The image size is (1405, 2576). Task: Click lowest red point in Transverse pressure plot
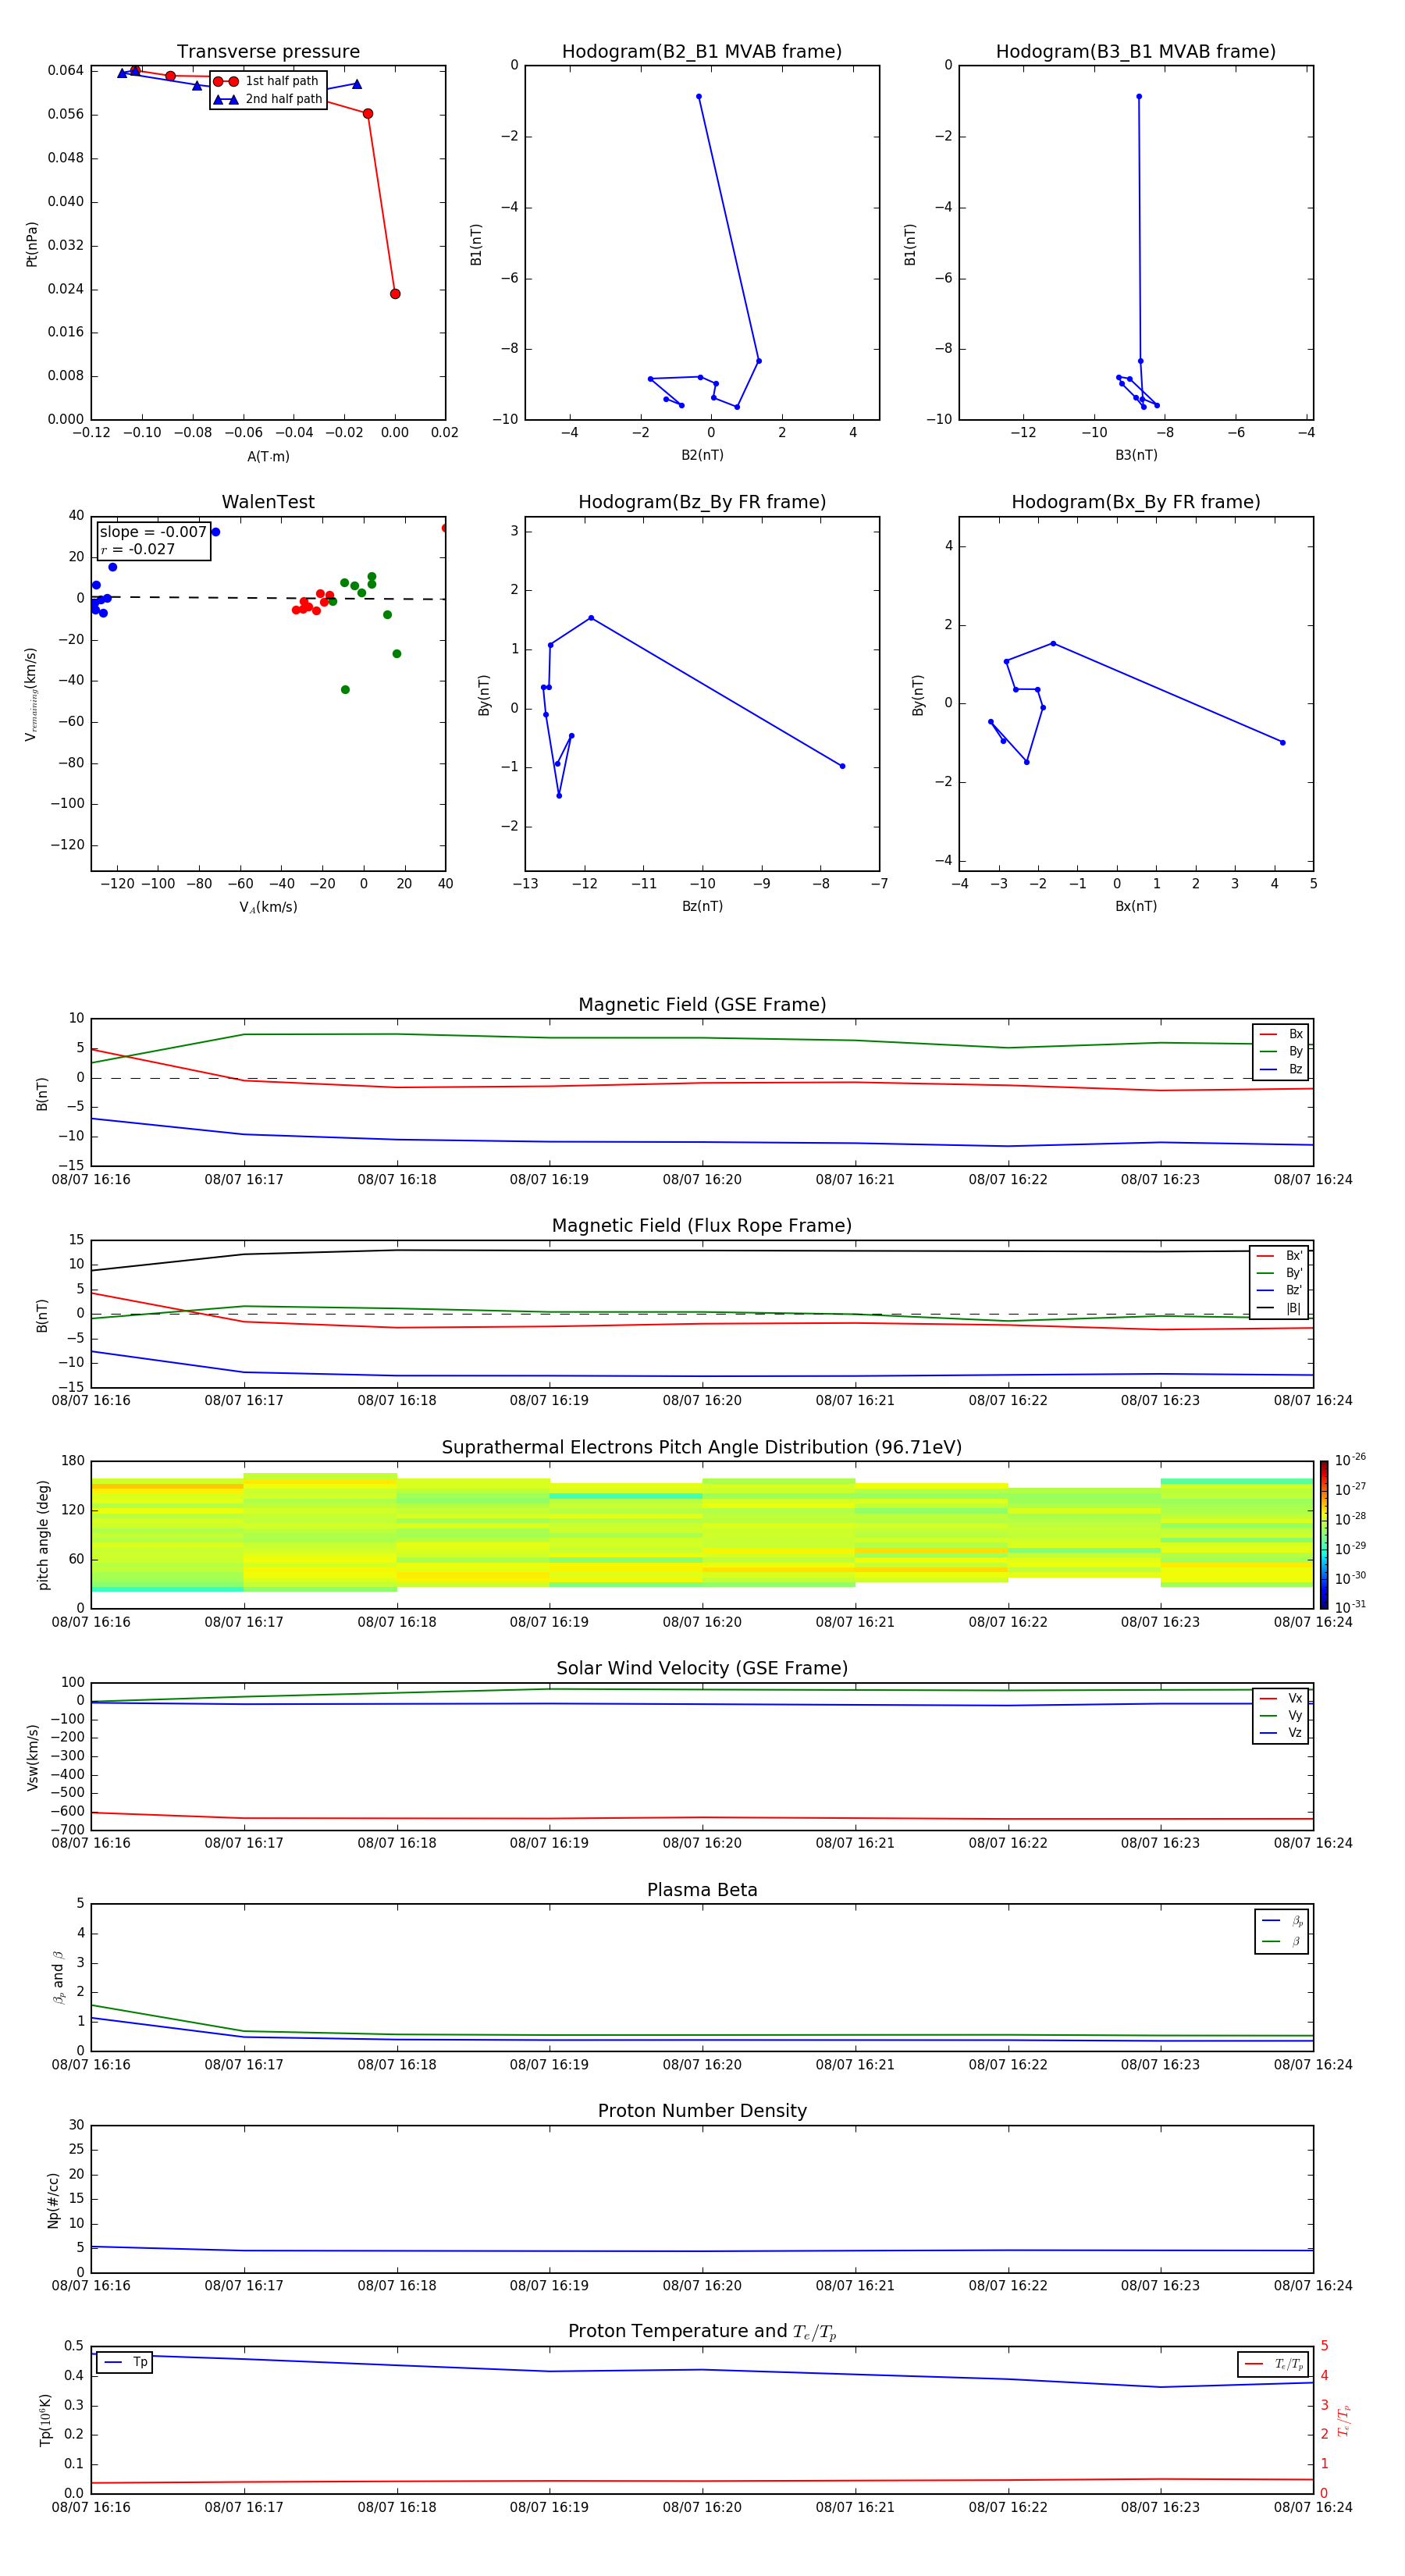[x=395, y=294]
